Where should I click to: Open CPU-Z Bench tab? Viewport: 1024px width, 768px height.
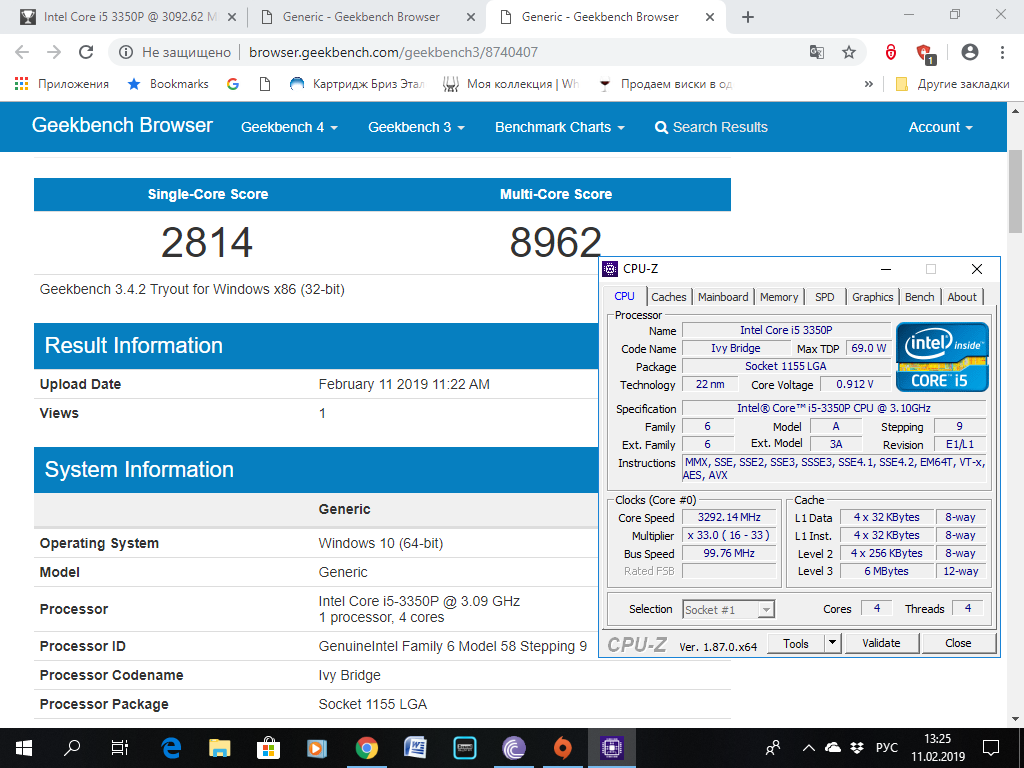point(920,296)
